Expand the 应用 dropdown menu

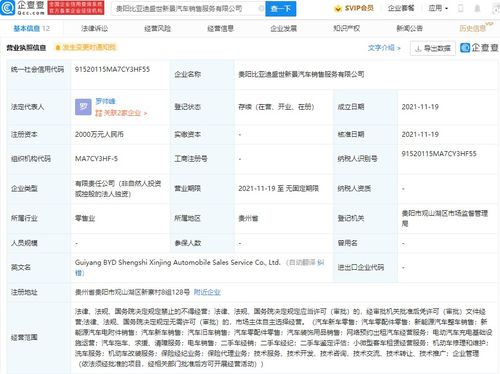tap(438, 8)
